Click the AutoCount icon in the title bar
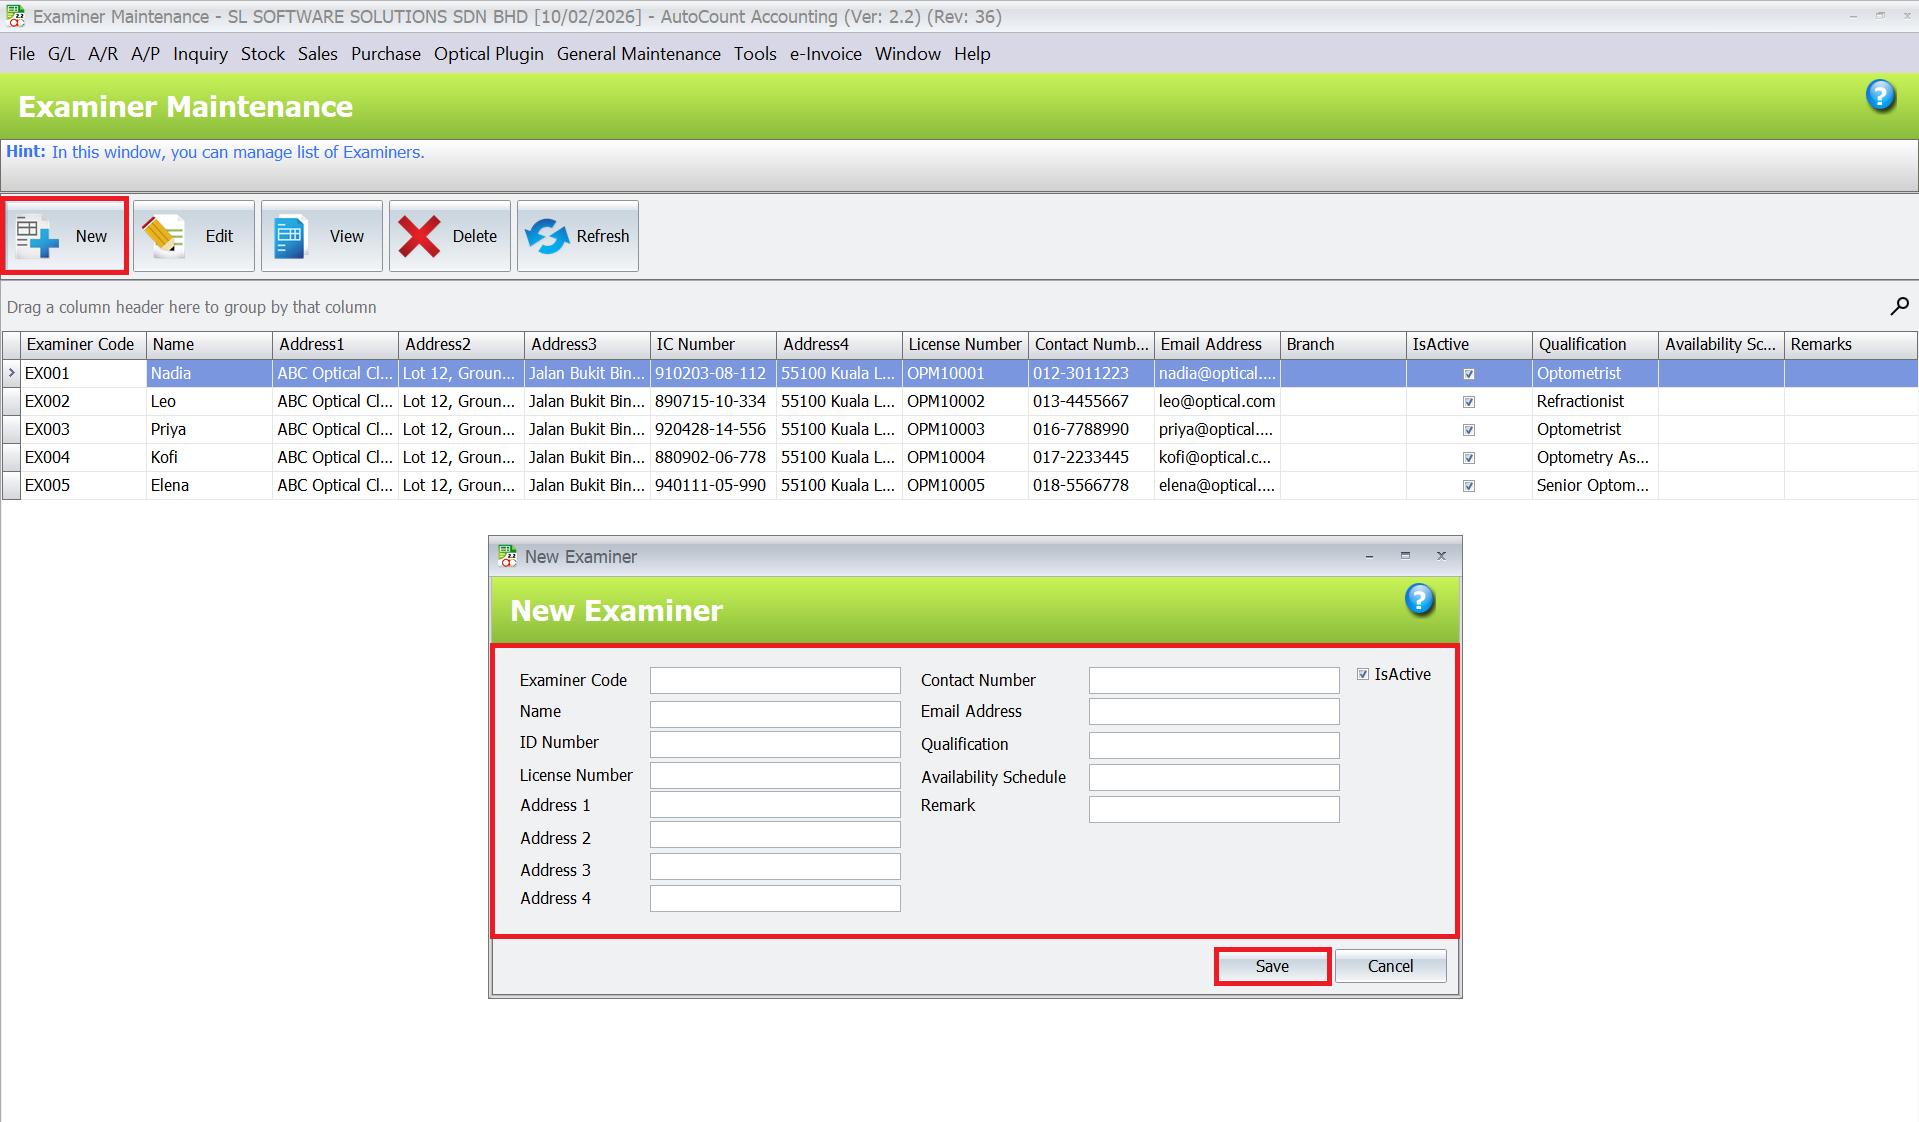This screenshot has height=1122, width=1919. coord(14,16)
